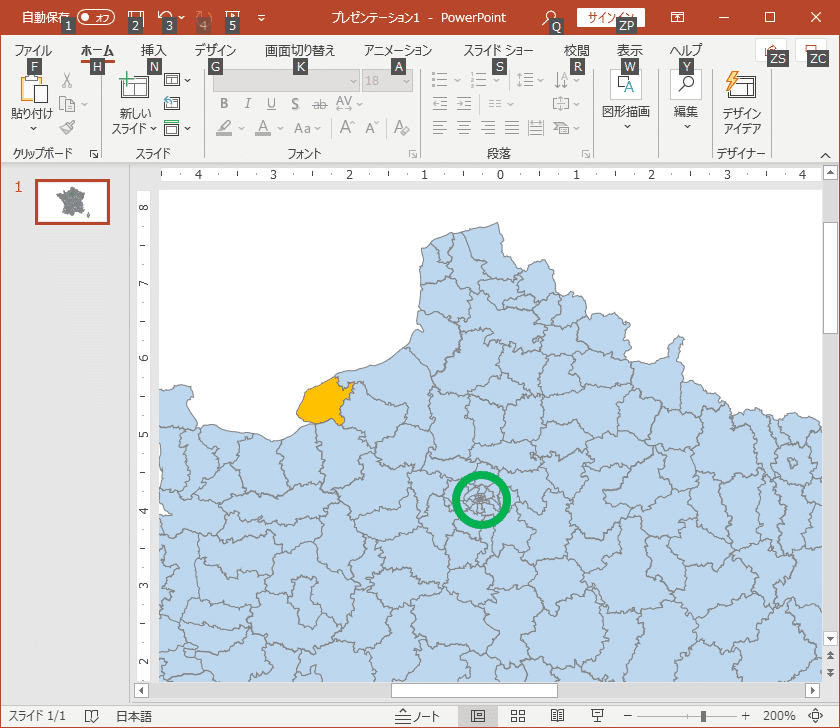Click the 200% zoom level
The image size is (840, 728).
[779, 716]
